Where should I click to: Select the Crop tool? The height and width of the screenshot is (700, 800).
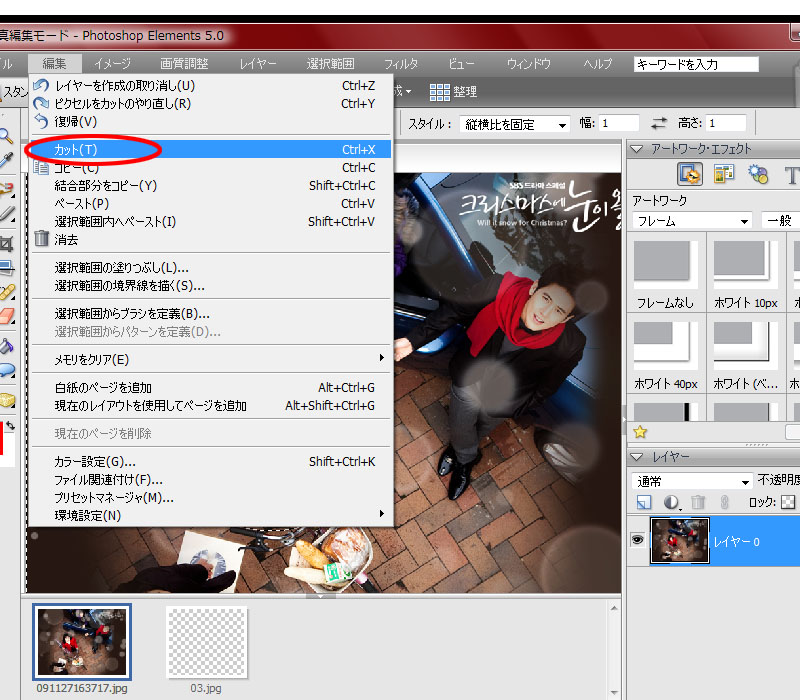coord(6,244)
